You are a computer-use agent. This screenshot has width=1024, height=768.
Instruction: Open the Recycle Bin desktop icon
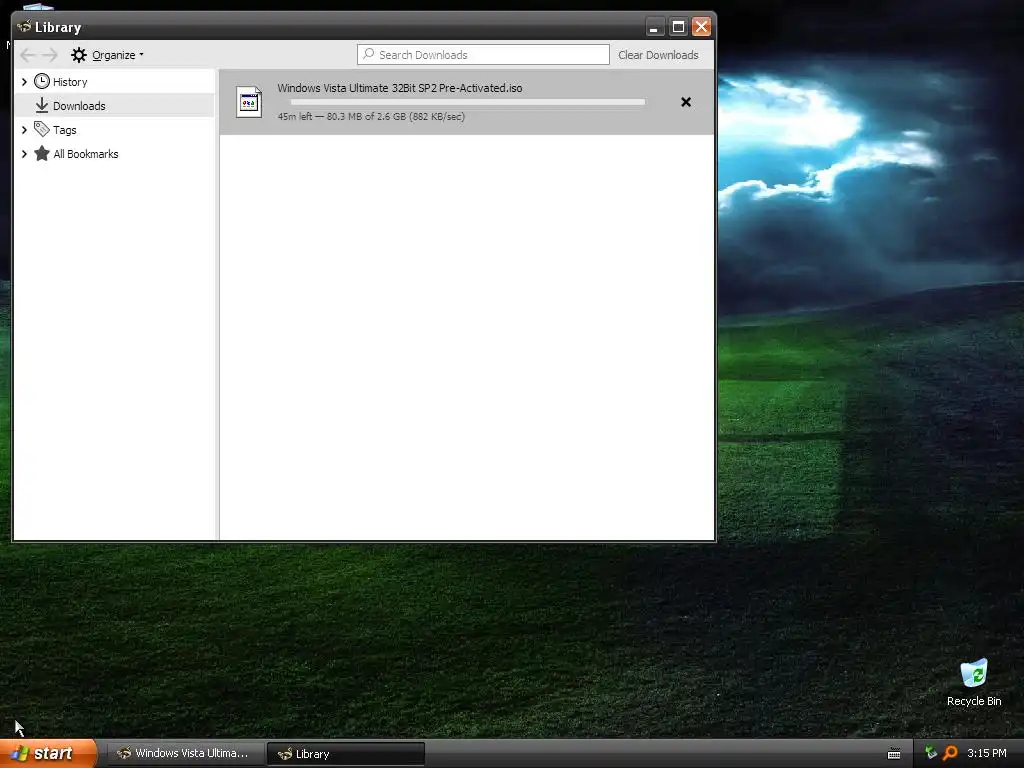point(974,682)
